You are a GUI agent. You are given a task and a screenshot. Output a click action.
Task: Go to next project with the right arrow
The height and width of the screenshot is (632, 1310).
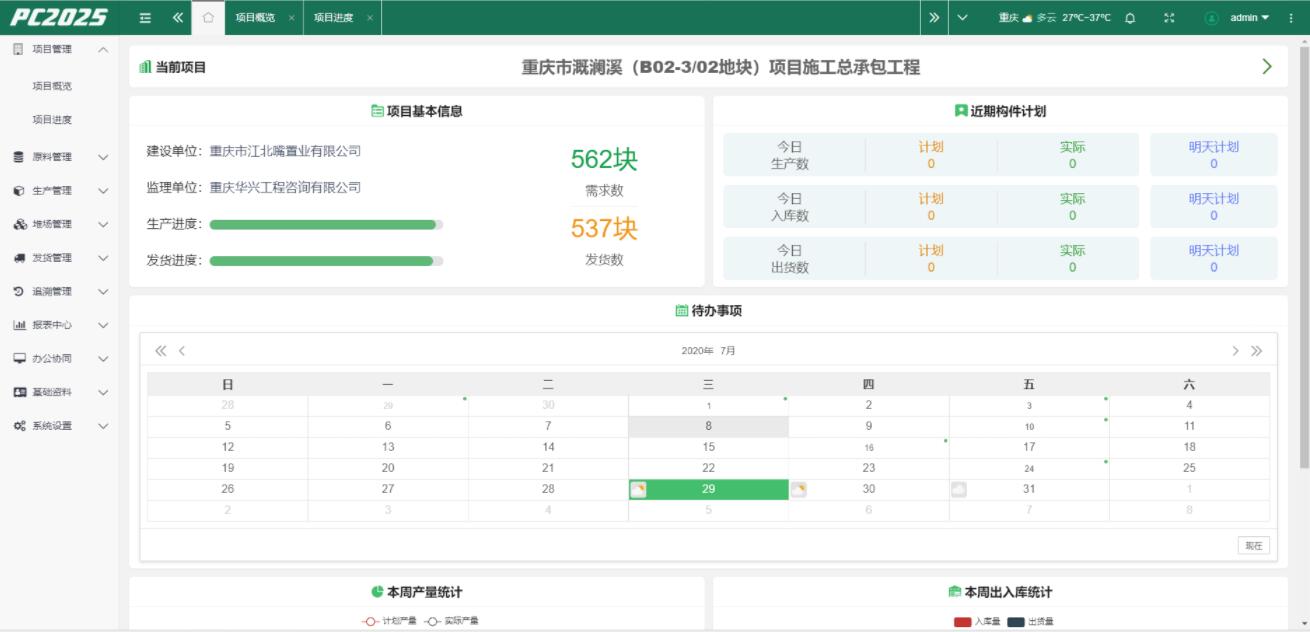click(1267, 67)
